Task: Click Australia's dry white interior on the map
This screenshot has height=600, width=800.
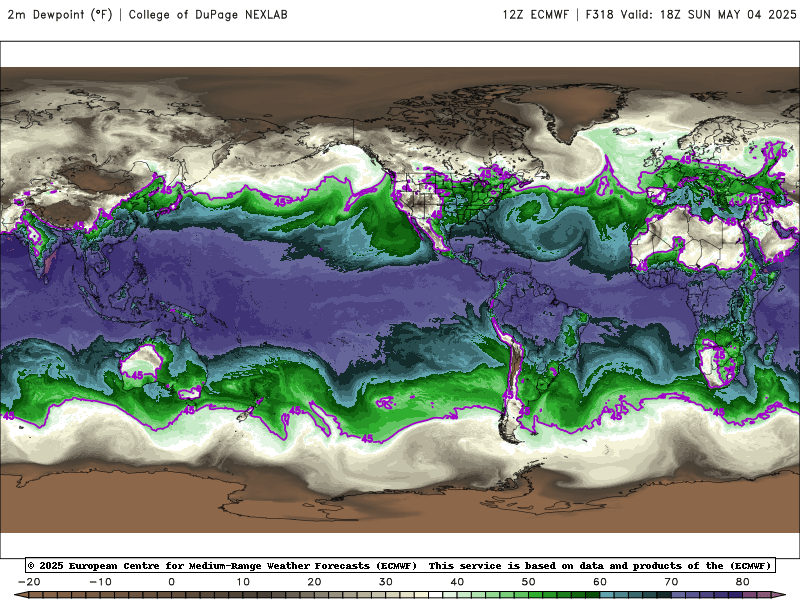Action: pyautogui.click(x=143, y=361)
